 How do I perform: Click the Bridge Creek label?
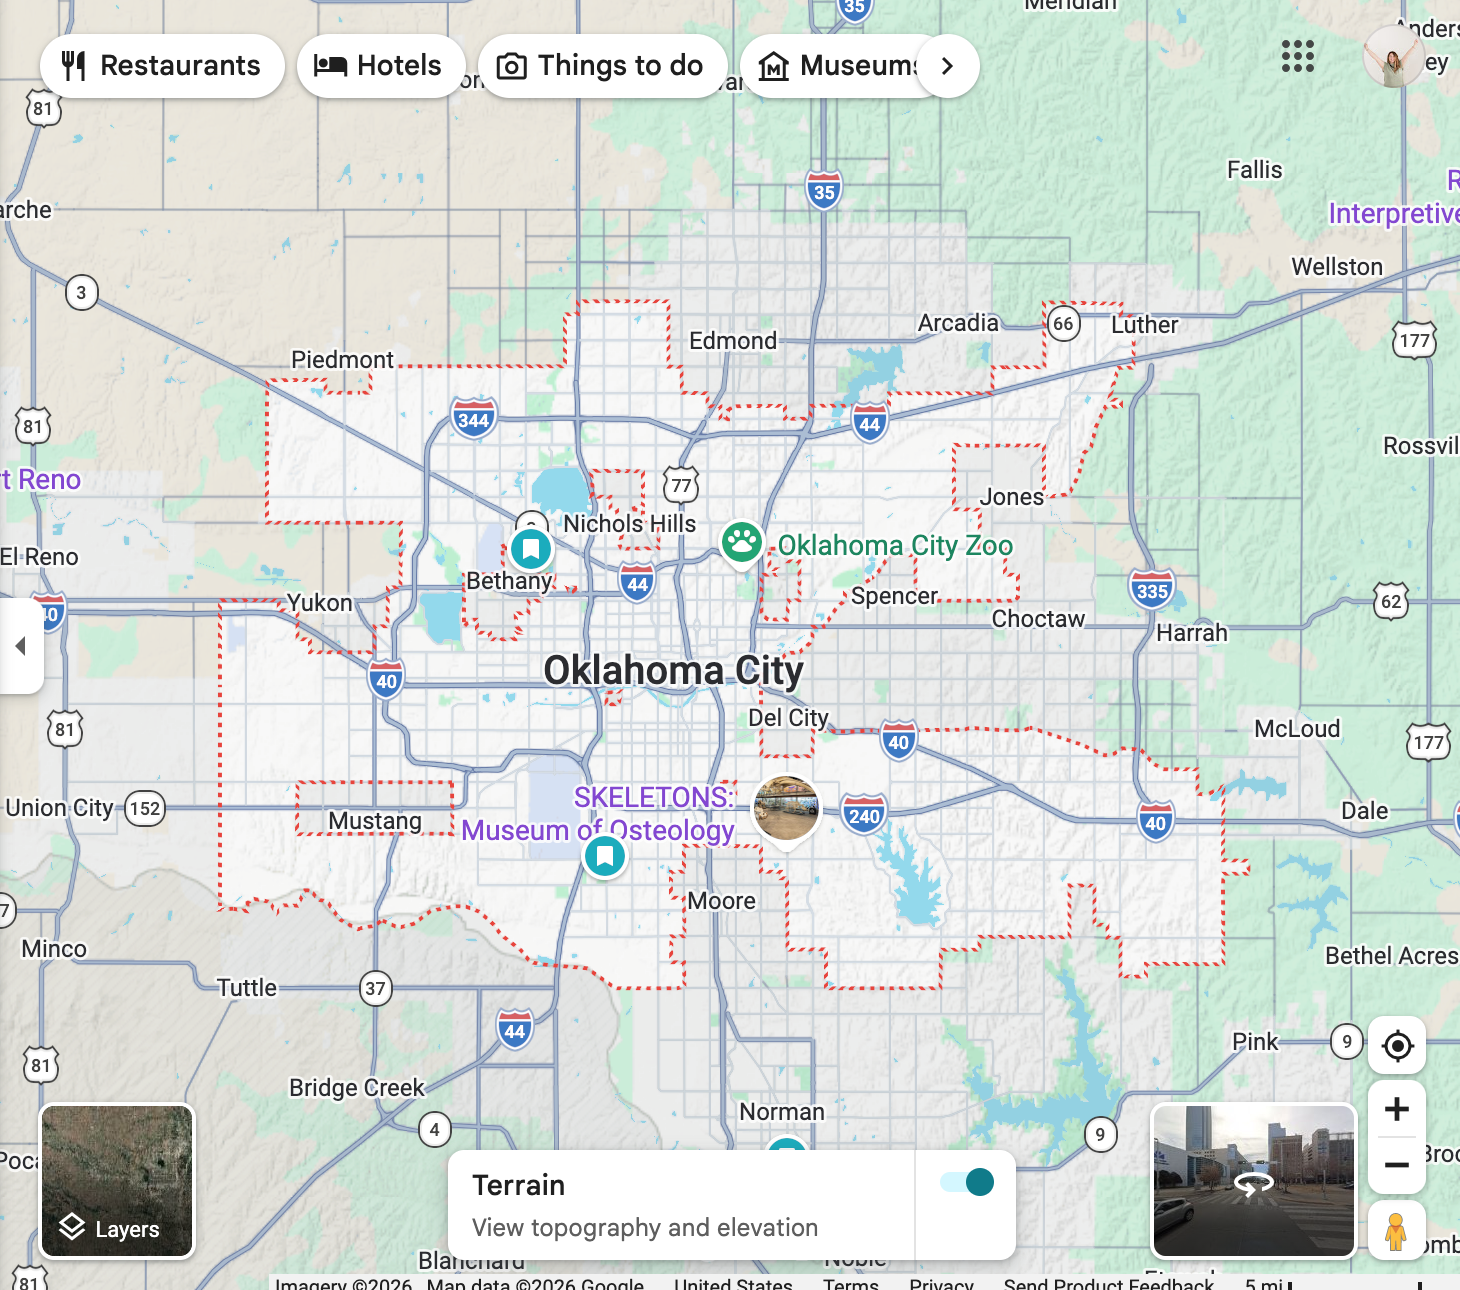click(357, 1088)
